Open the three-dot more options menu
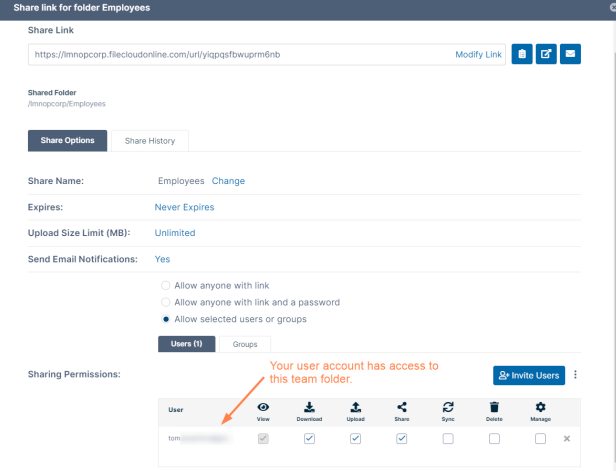The height and width of the screenshot is (471, 616). (x=575, y=375)
